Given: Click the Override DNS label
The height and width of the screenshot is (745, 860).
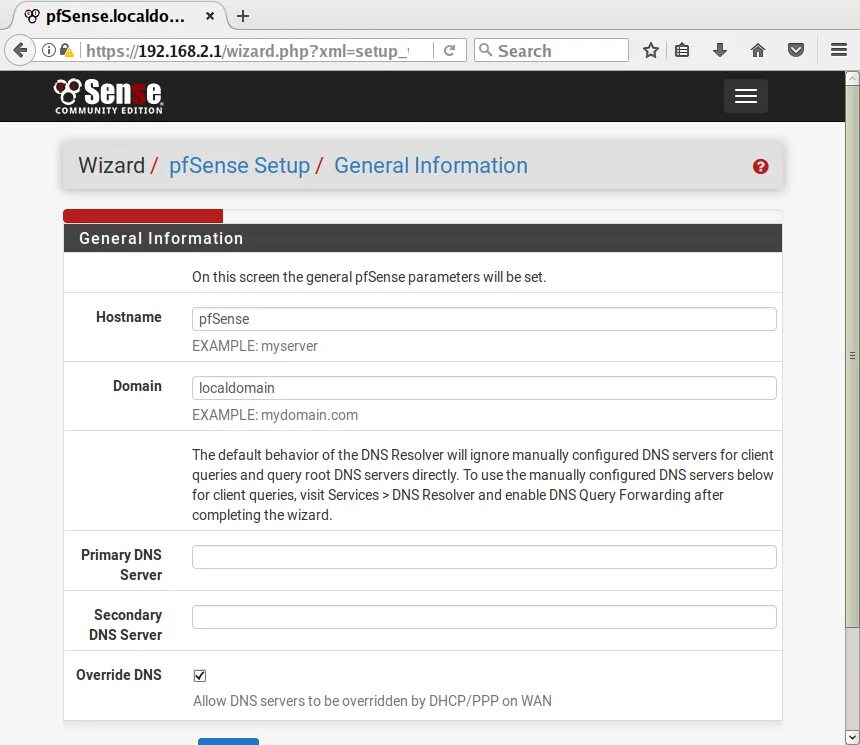Looking at the screenshot, I should click(118, 675).
